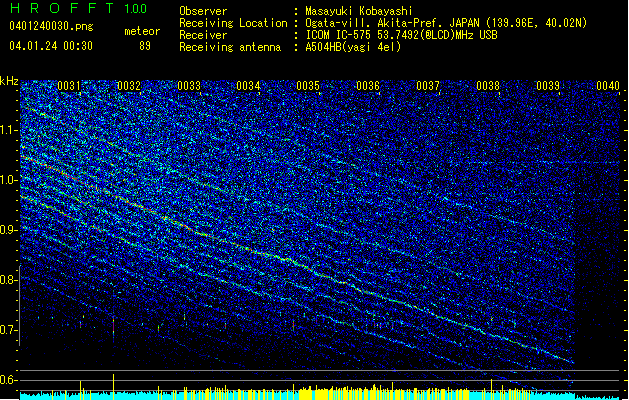This screenshot has height=400, width=629.
Task: Click the kHz axis unit label
Action: [9, 81]
